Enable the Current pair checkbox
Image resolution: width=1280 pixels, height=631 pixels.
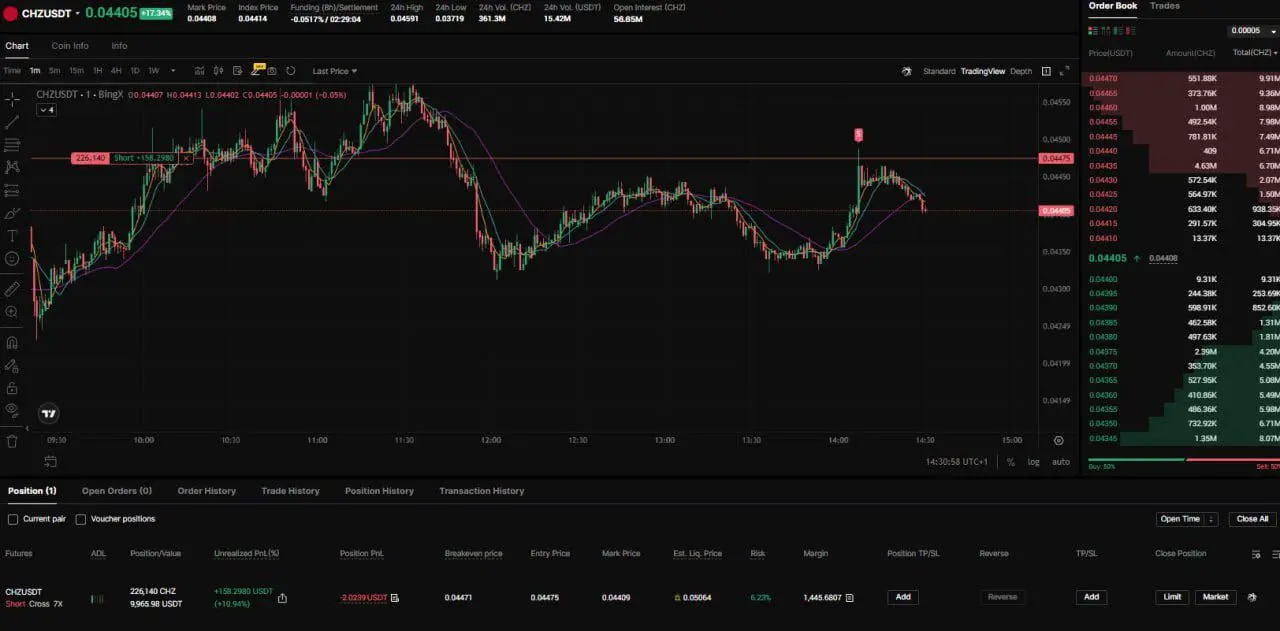click(x=13, y=519)
